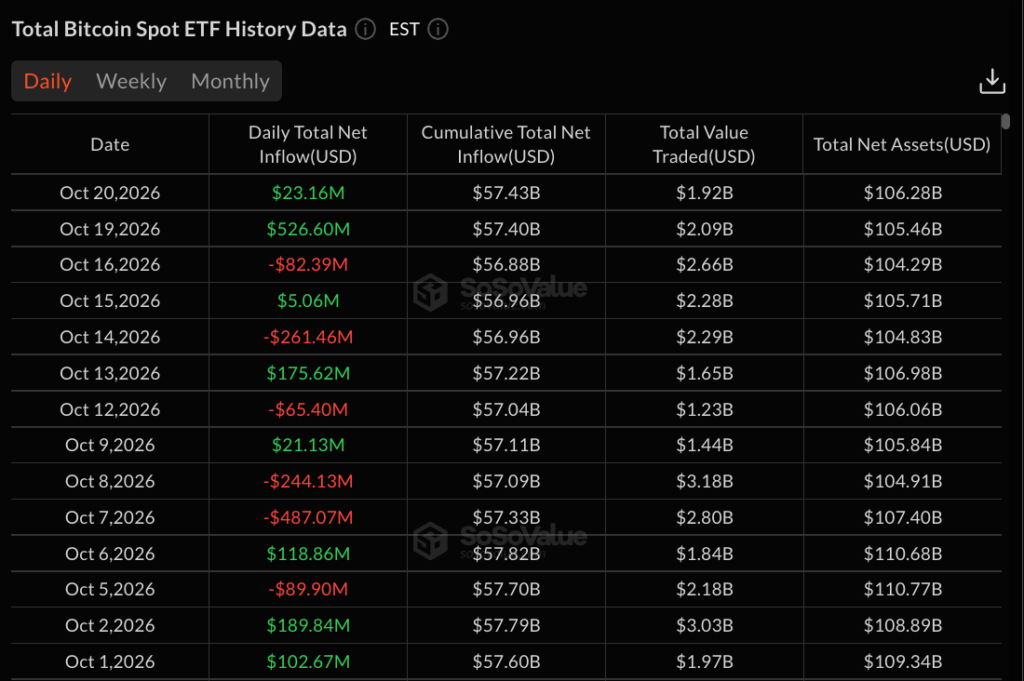
Task: Click the $57.60B cumulative inflow cell
Action: [x=506, y=661]
